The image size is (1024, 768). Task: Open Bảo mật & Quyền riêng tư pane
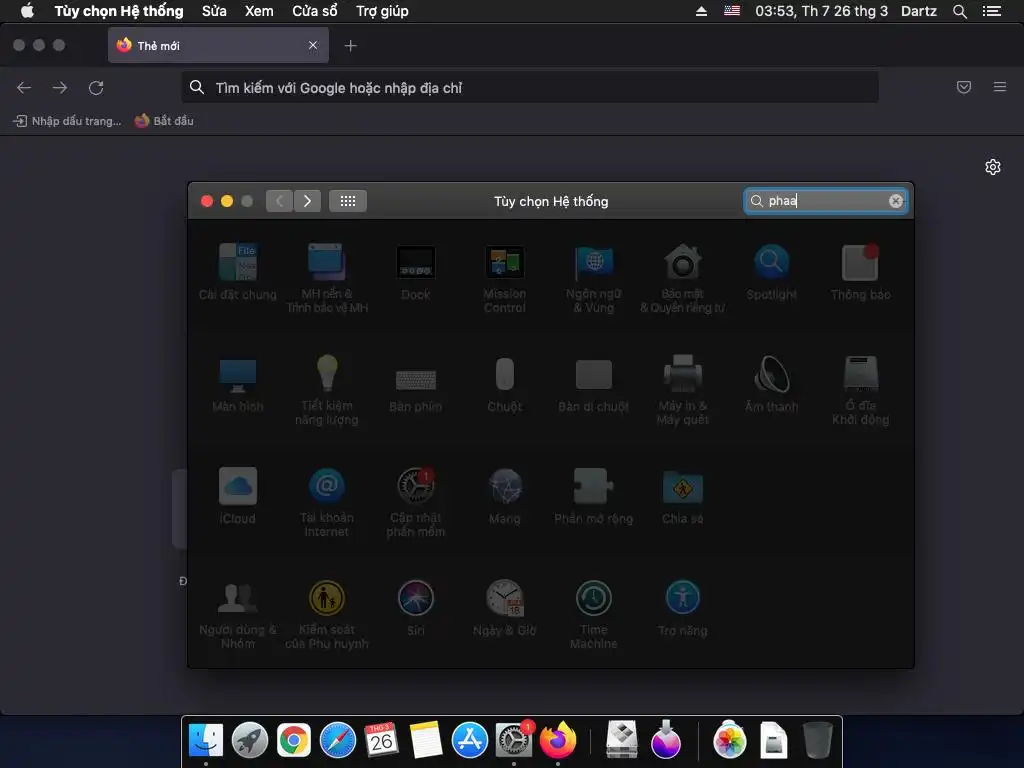point(682,278)
